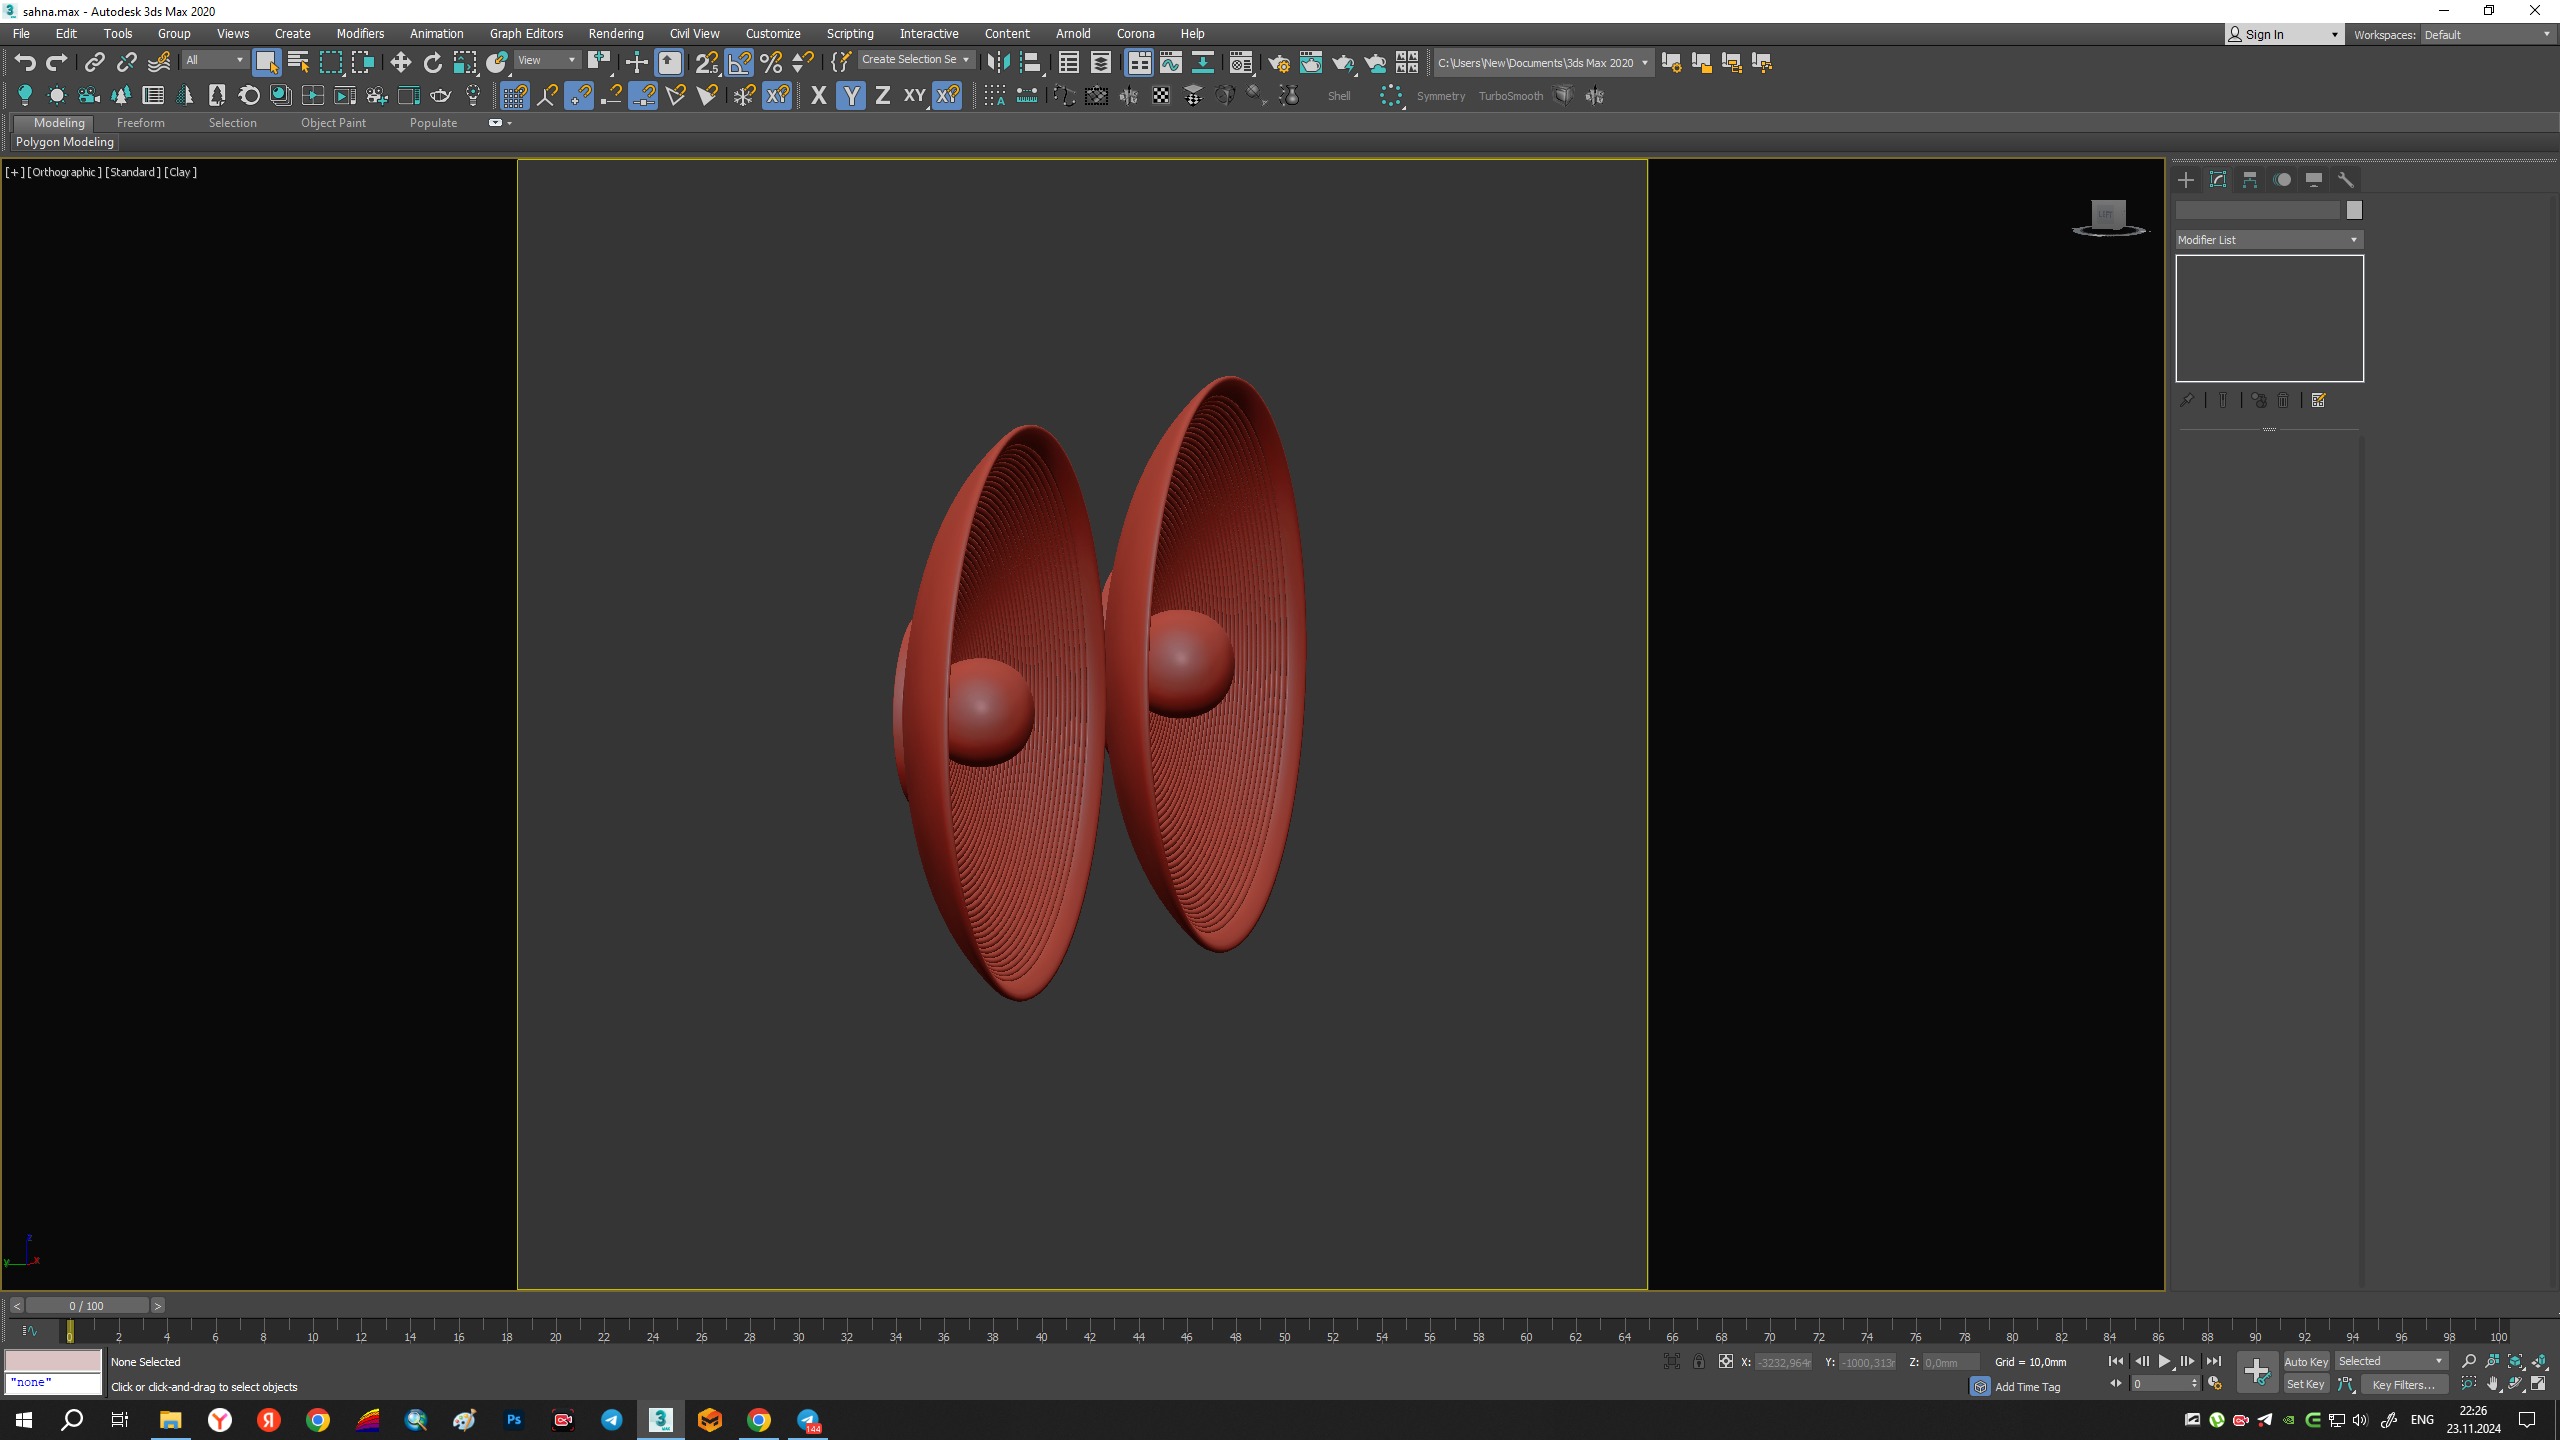2560x1440 pixels.
Task: Open the Key Filters dialog
Action: point(2404,1385)
